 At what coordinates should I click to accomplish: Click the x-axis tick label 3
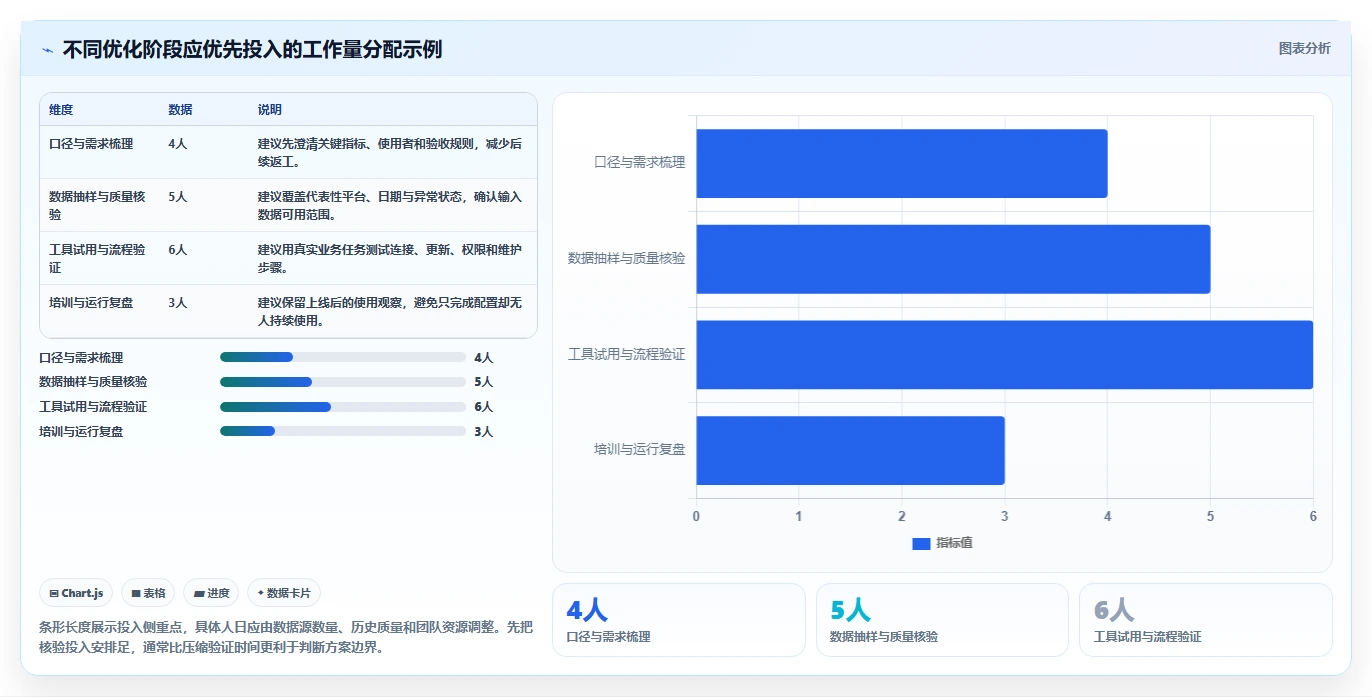(1004, 516)
